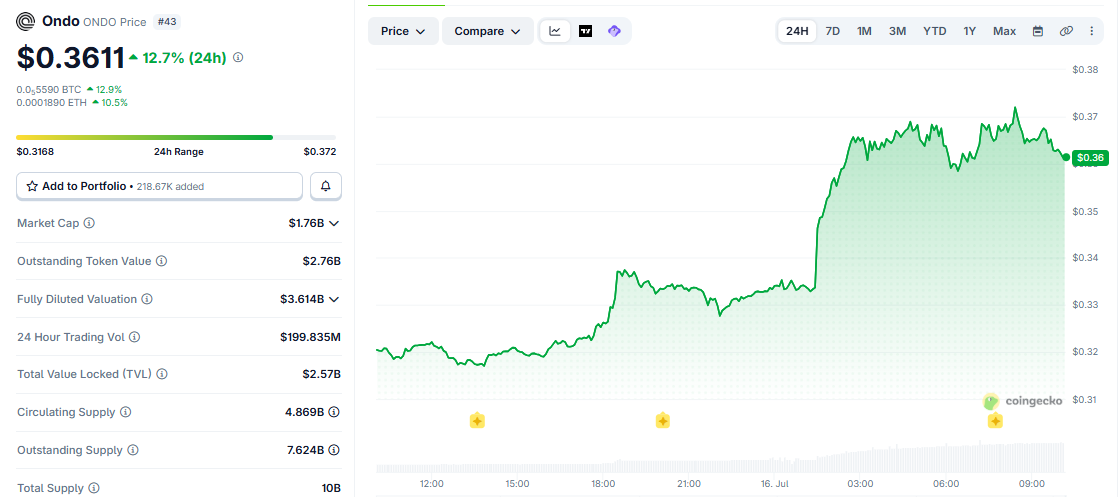Click the price alert bell icon
Viewport: 1119px width, 497px height.
tap(326, 186)
